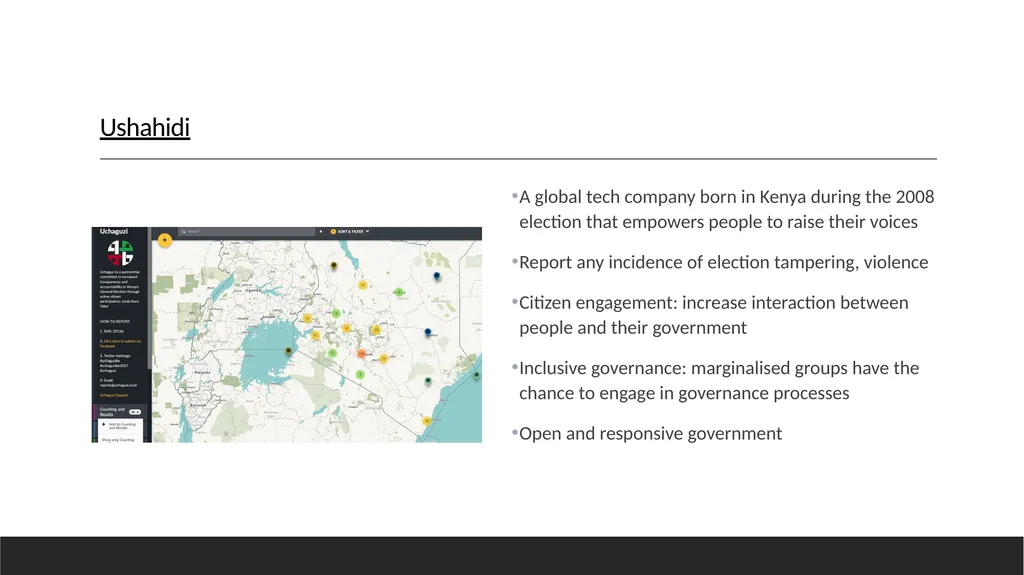Click the 'Citizen engagement' bullet text

point(713,315)
